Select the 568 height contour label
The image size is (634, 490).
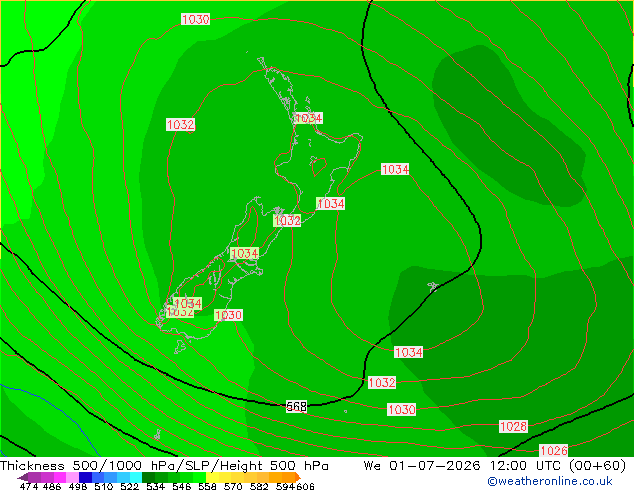click(296, 406)
